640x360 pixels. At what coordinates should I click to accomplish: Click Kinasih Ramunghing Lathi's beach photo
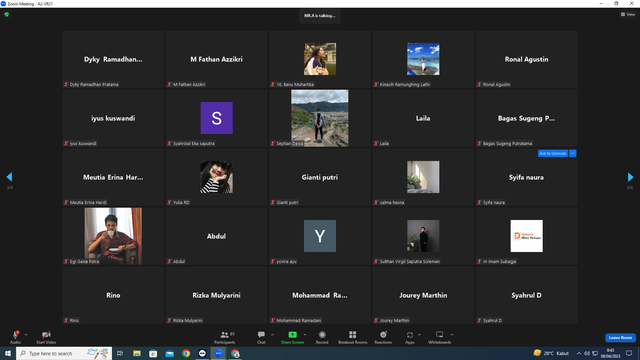[x=423, y=59]
